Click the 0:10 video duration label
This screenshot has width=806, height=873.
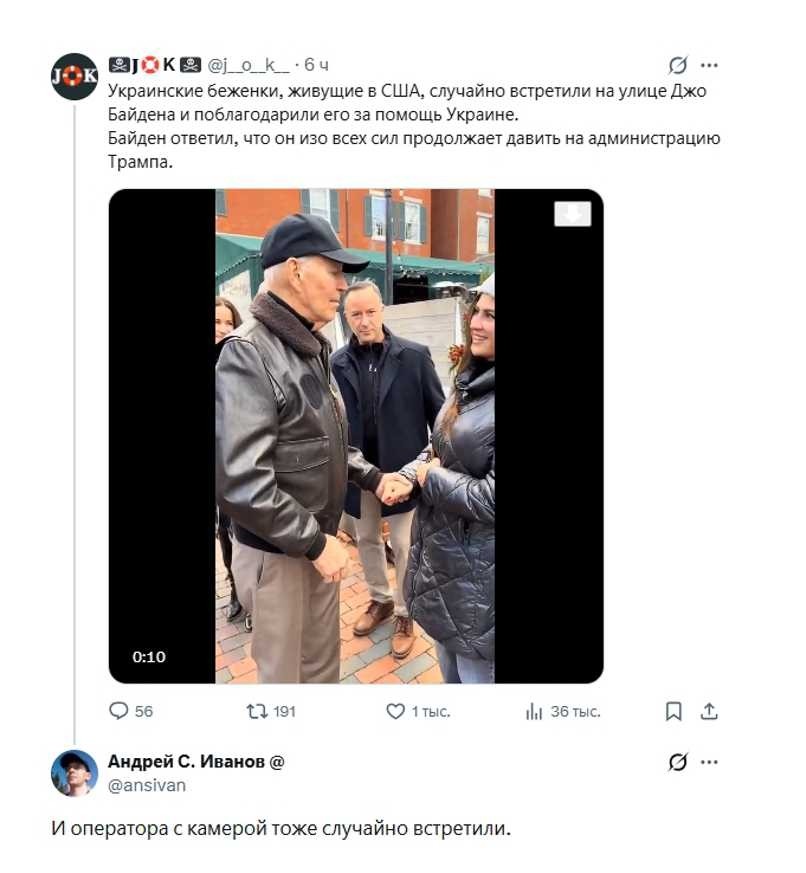(x=149, y=656)
